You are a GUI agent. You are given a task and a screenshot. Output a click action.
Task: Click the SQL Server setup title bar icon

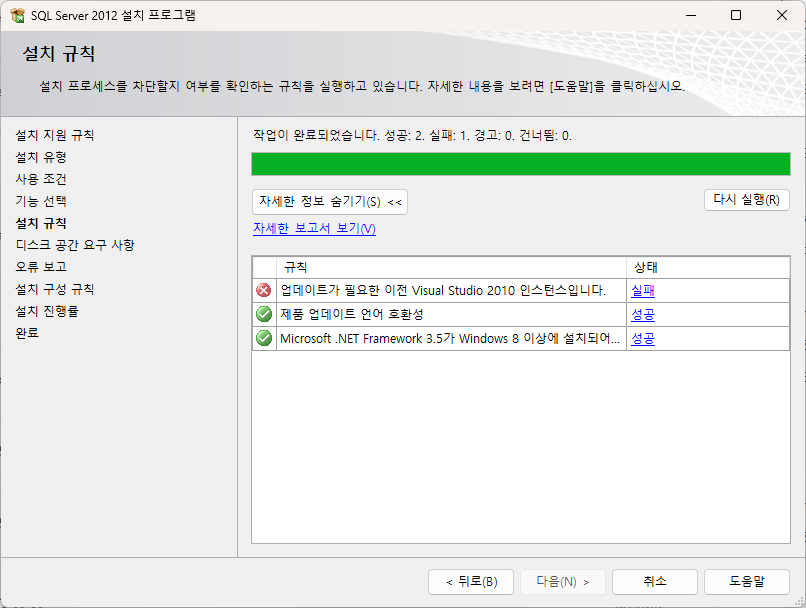[17, 15]
